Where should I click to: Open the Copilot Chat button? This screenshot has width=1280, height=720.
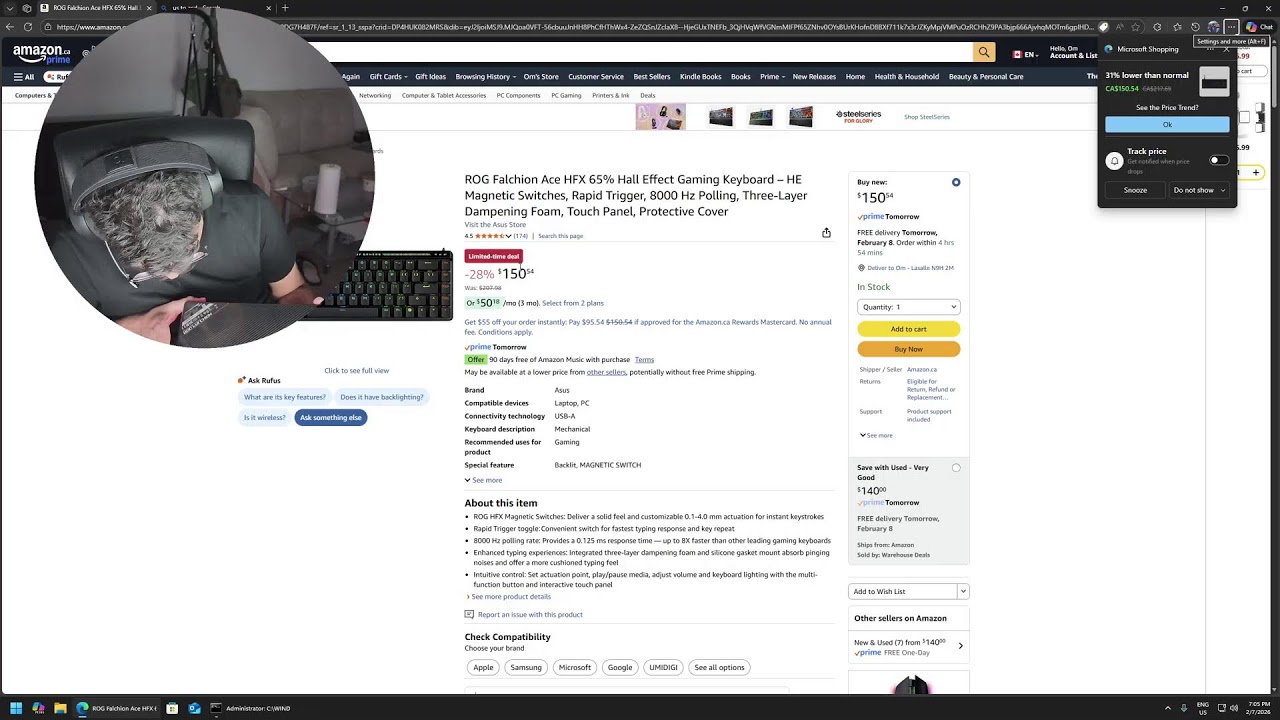(1259, 27)
